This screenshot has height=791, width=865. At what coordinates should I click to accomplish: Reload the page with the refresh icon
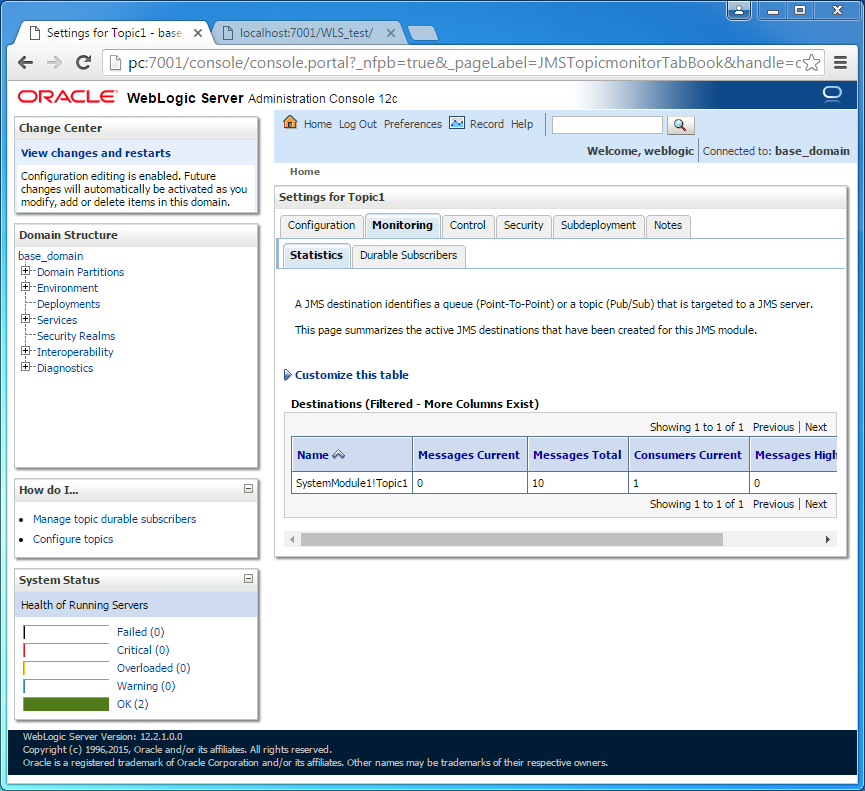click(83, 63)
